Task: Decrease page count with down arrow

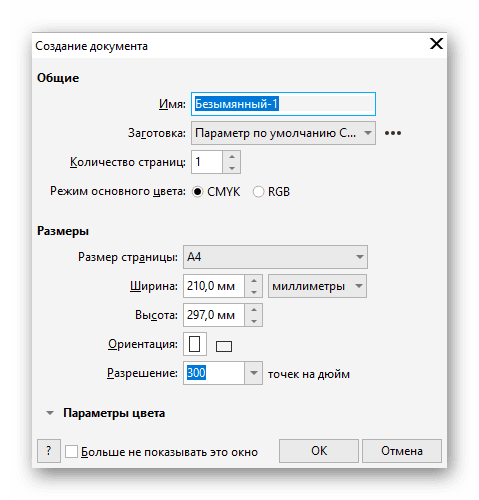Action: point(232,168)
